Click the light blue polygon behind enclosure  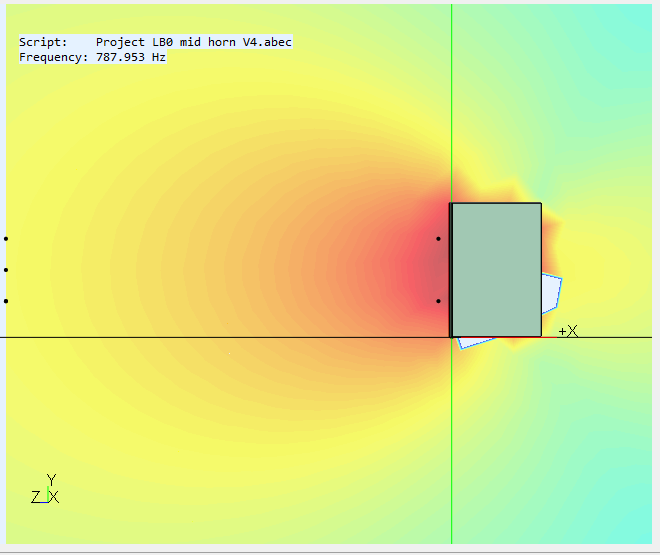point(551,293)
